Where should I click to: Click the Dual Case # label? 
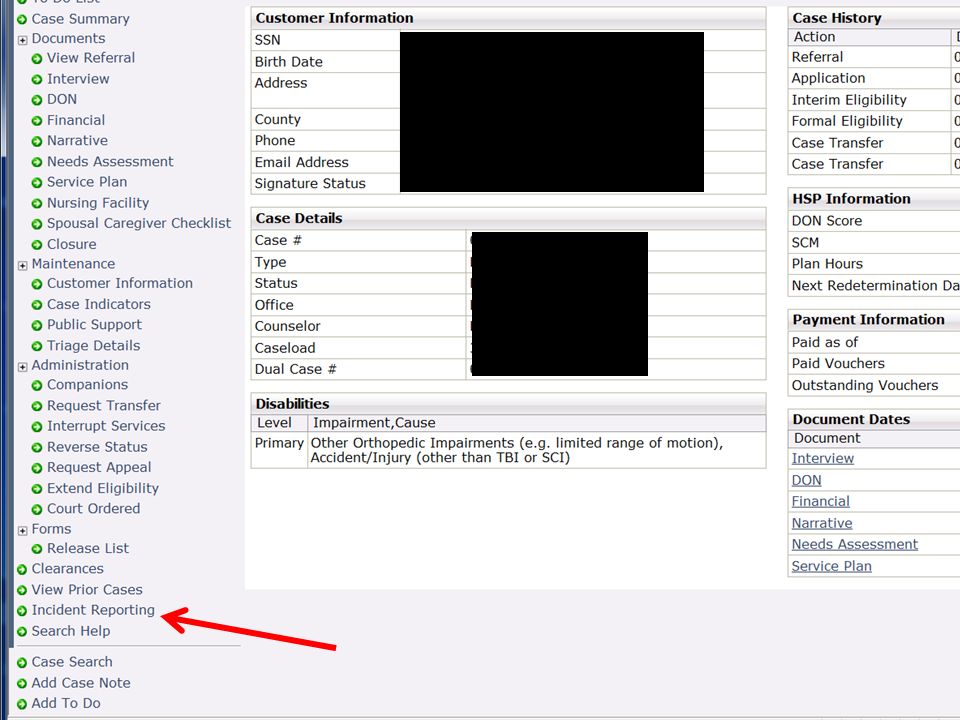point(296,369)
